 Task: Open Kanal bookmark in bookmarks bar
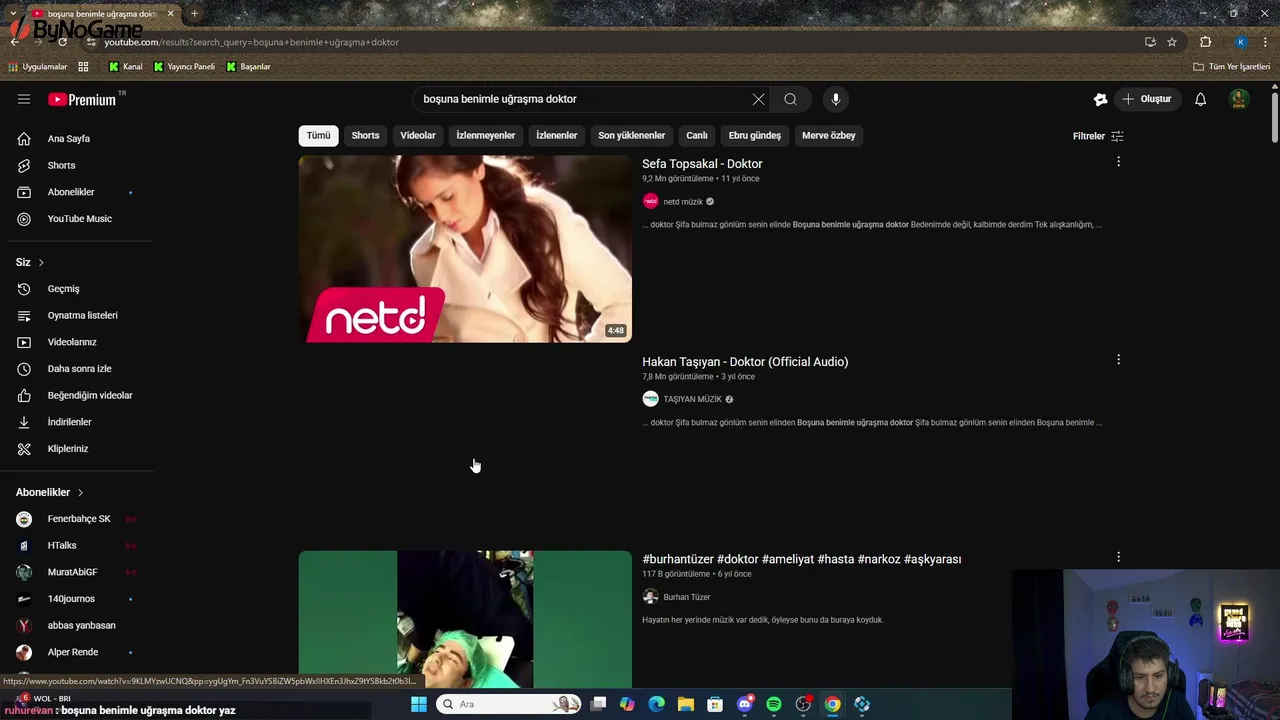pyautogui.click(x=126, y=67)
